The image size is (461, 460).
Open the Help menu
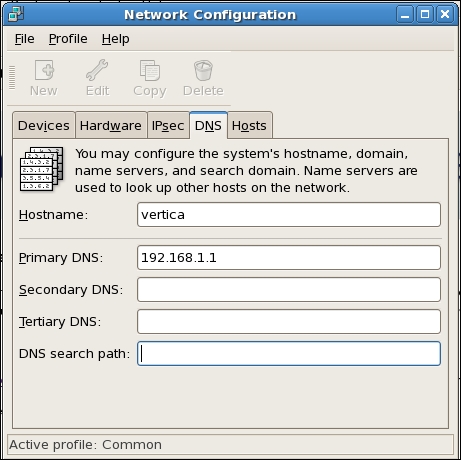click(116, 39)
